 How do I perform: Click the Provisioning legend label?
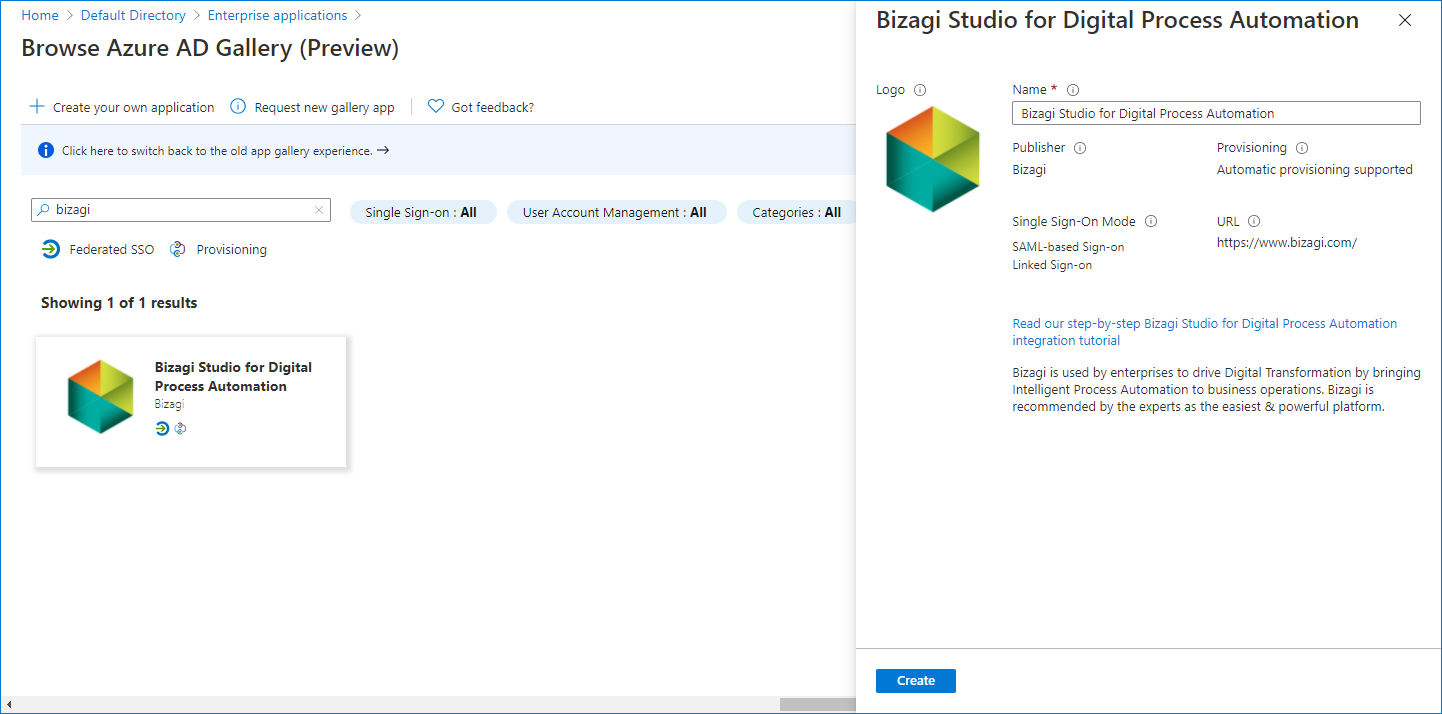(x=232, y=250)
